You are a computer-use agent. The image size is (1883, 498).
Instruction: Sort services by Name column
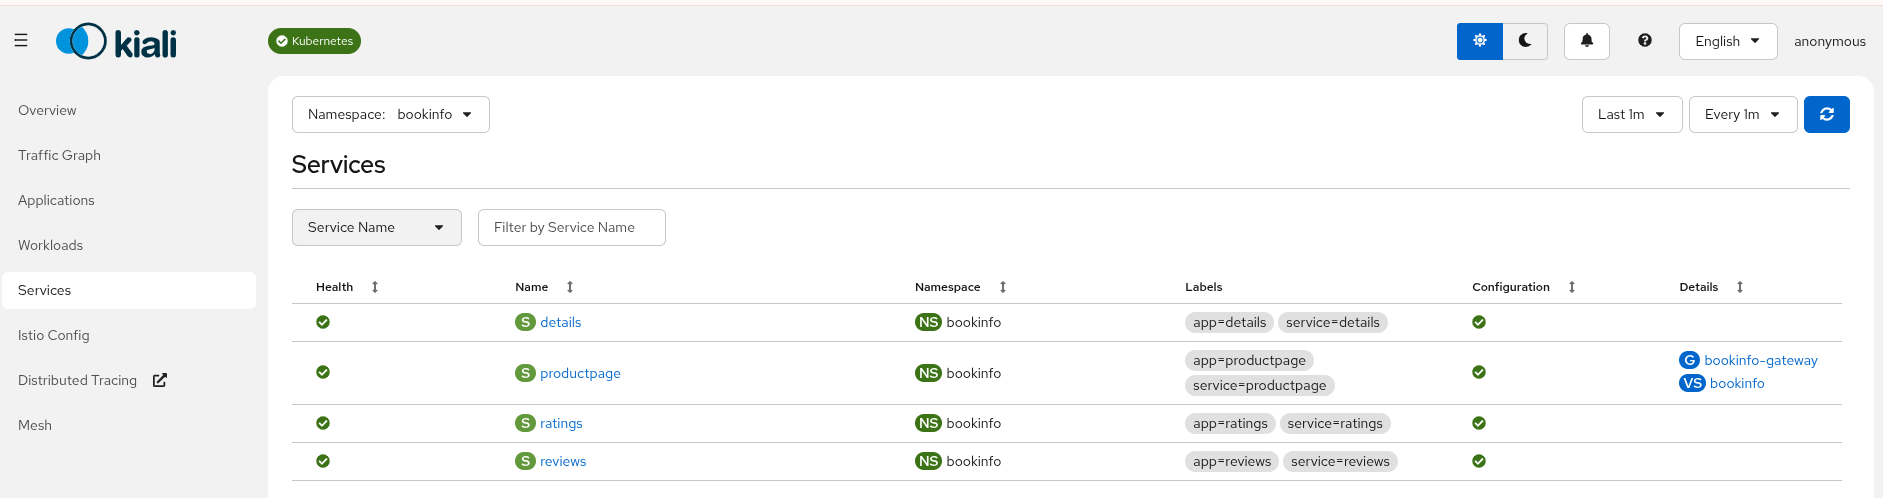[570, 287]
